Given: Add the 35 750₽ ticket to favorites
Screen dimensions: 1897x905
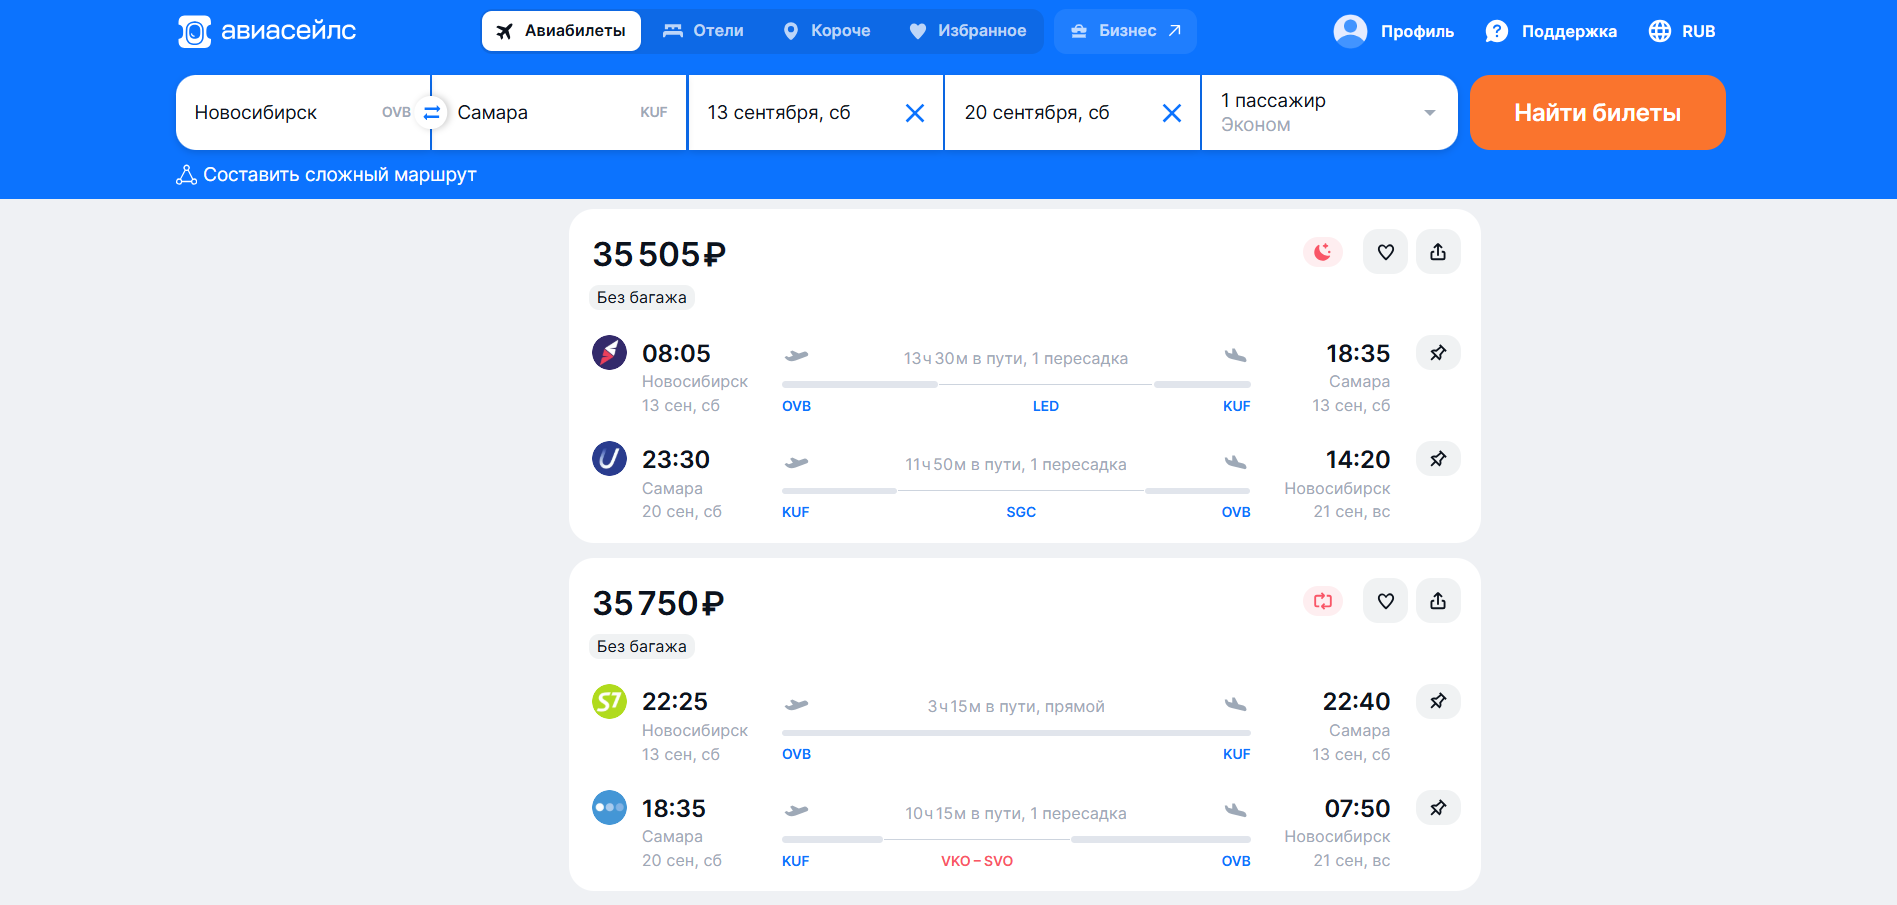Looking at the screenshot, I should (1385, 601).
